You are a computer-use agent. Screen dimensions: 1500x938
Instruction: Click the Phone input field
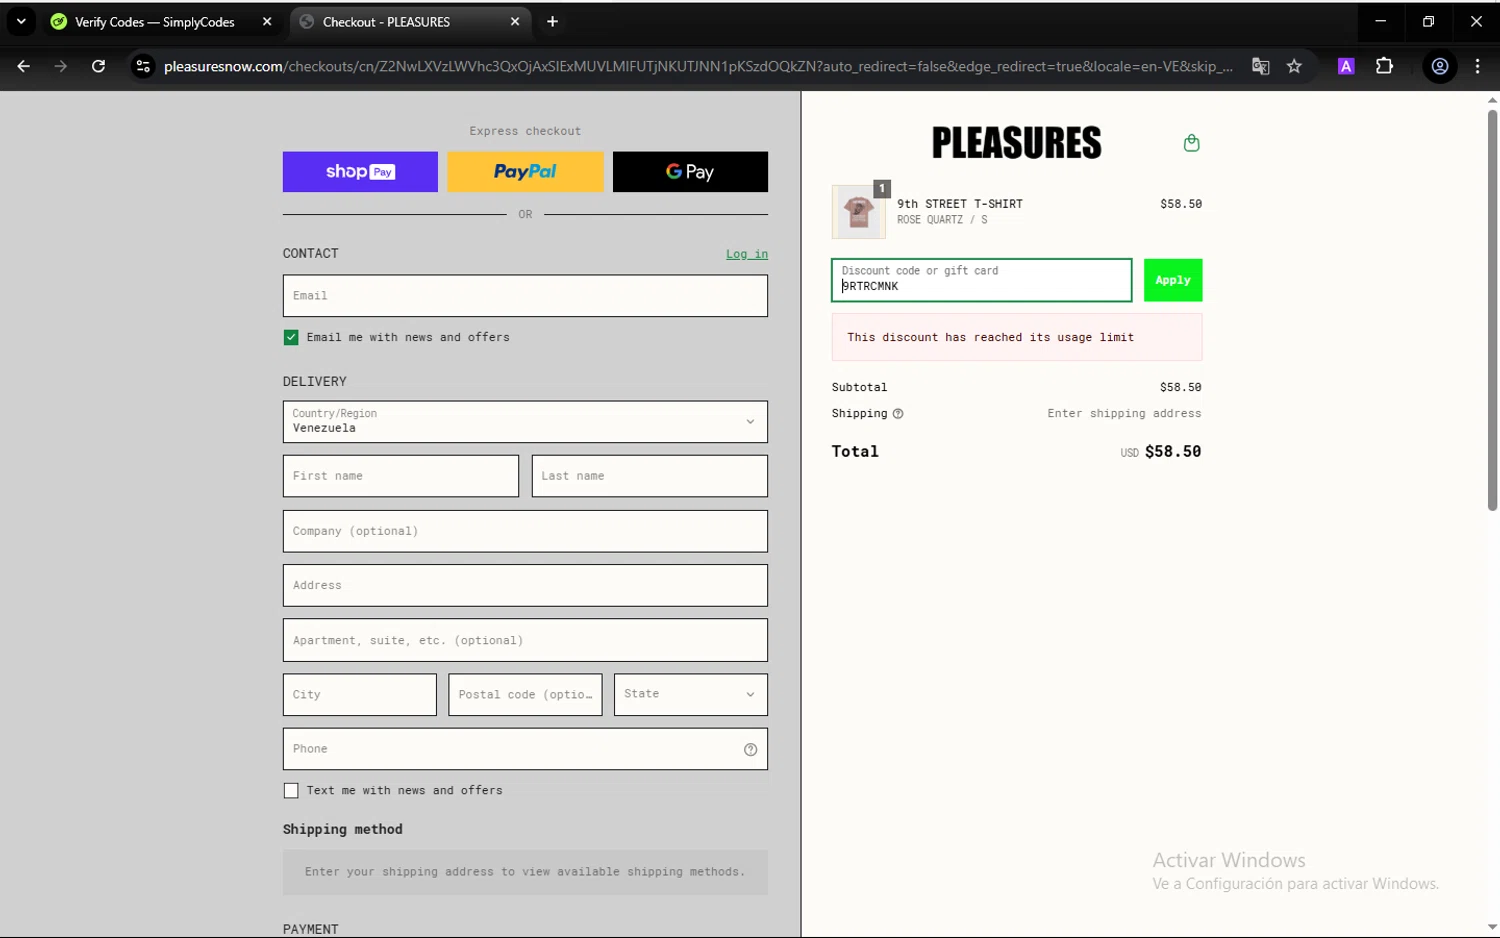(x=525, y=749)
